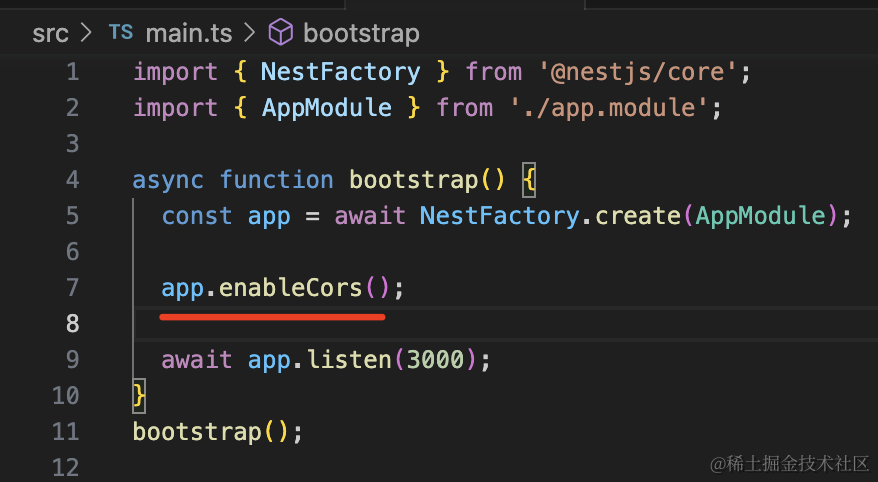Click bootstrap in the function declaration

click(x=413, y=180)
